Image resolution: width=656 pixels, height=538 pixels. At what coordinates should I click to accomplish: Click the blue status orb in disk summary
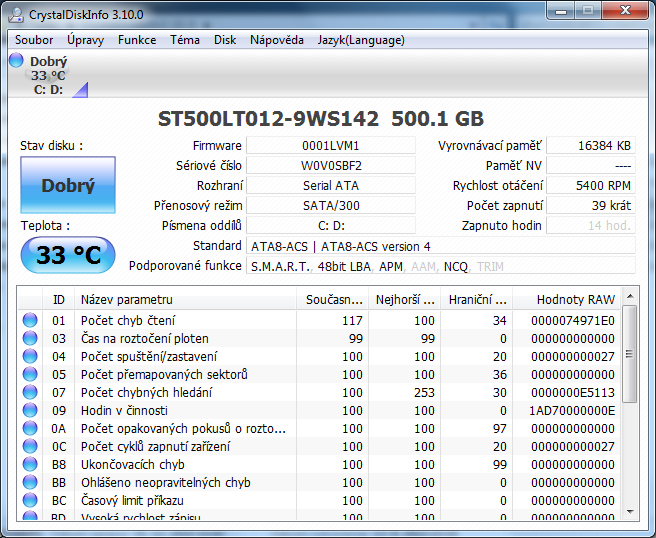[16, 61]
